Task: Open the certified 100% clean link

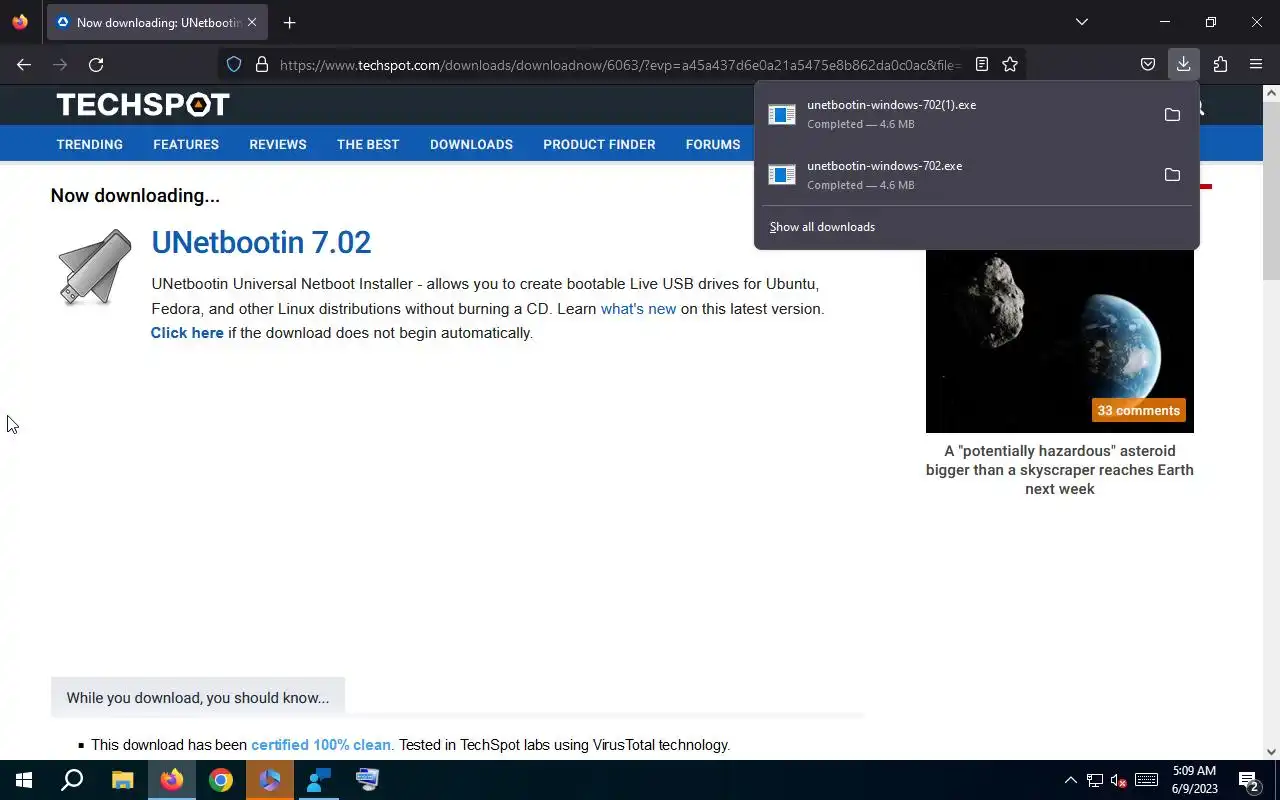Action: [321, 745]
